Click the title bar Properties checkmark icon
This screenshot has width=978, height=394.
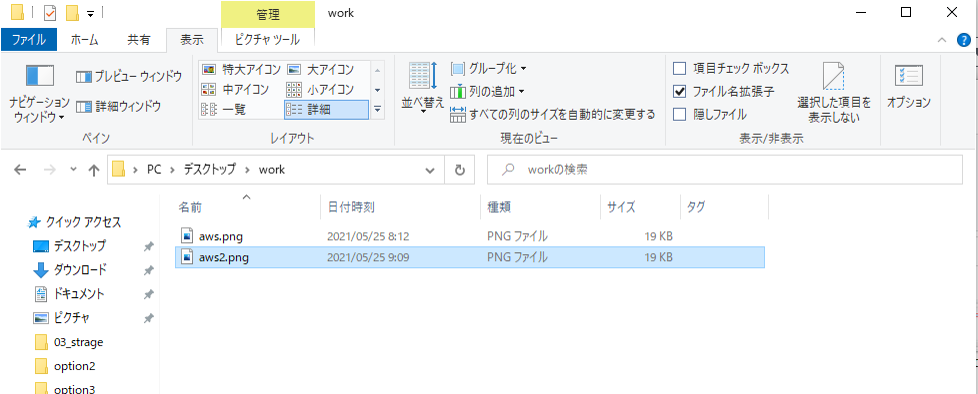click(50, 12)
